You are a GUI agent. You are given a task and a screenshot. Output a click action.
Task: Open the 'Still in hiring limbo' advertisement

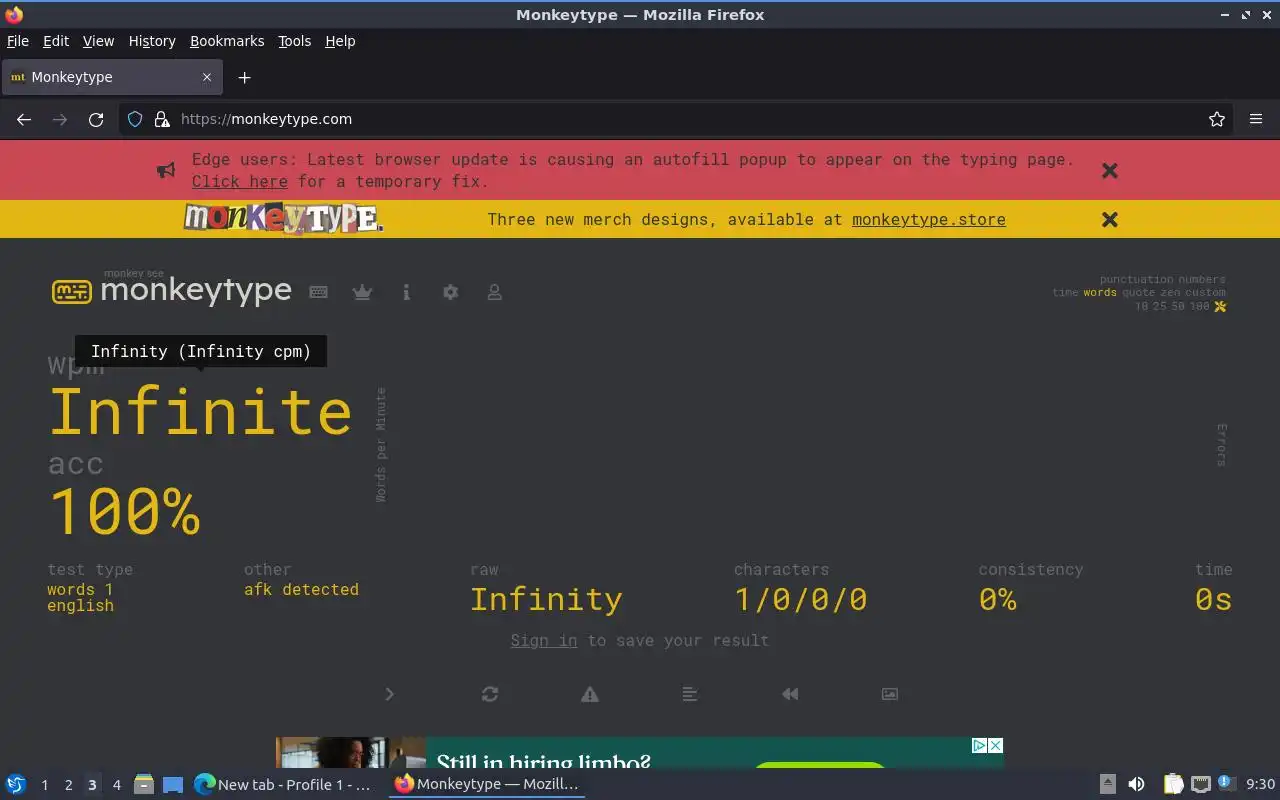pyautogui.click(x=640, y=753)
